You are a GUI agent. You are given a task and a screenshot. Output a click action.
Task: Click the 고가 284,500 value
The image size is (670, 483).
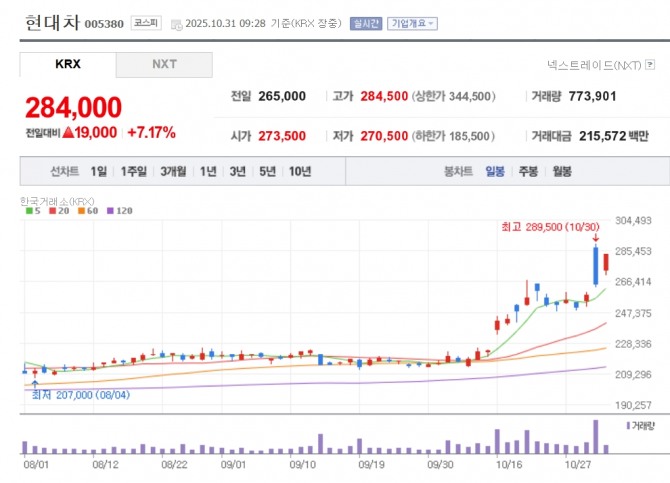pyautogui.click(x=384, y=96)
